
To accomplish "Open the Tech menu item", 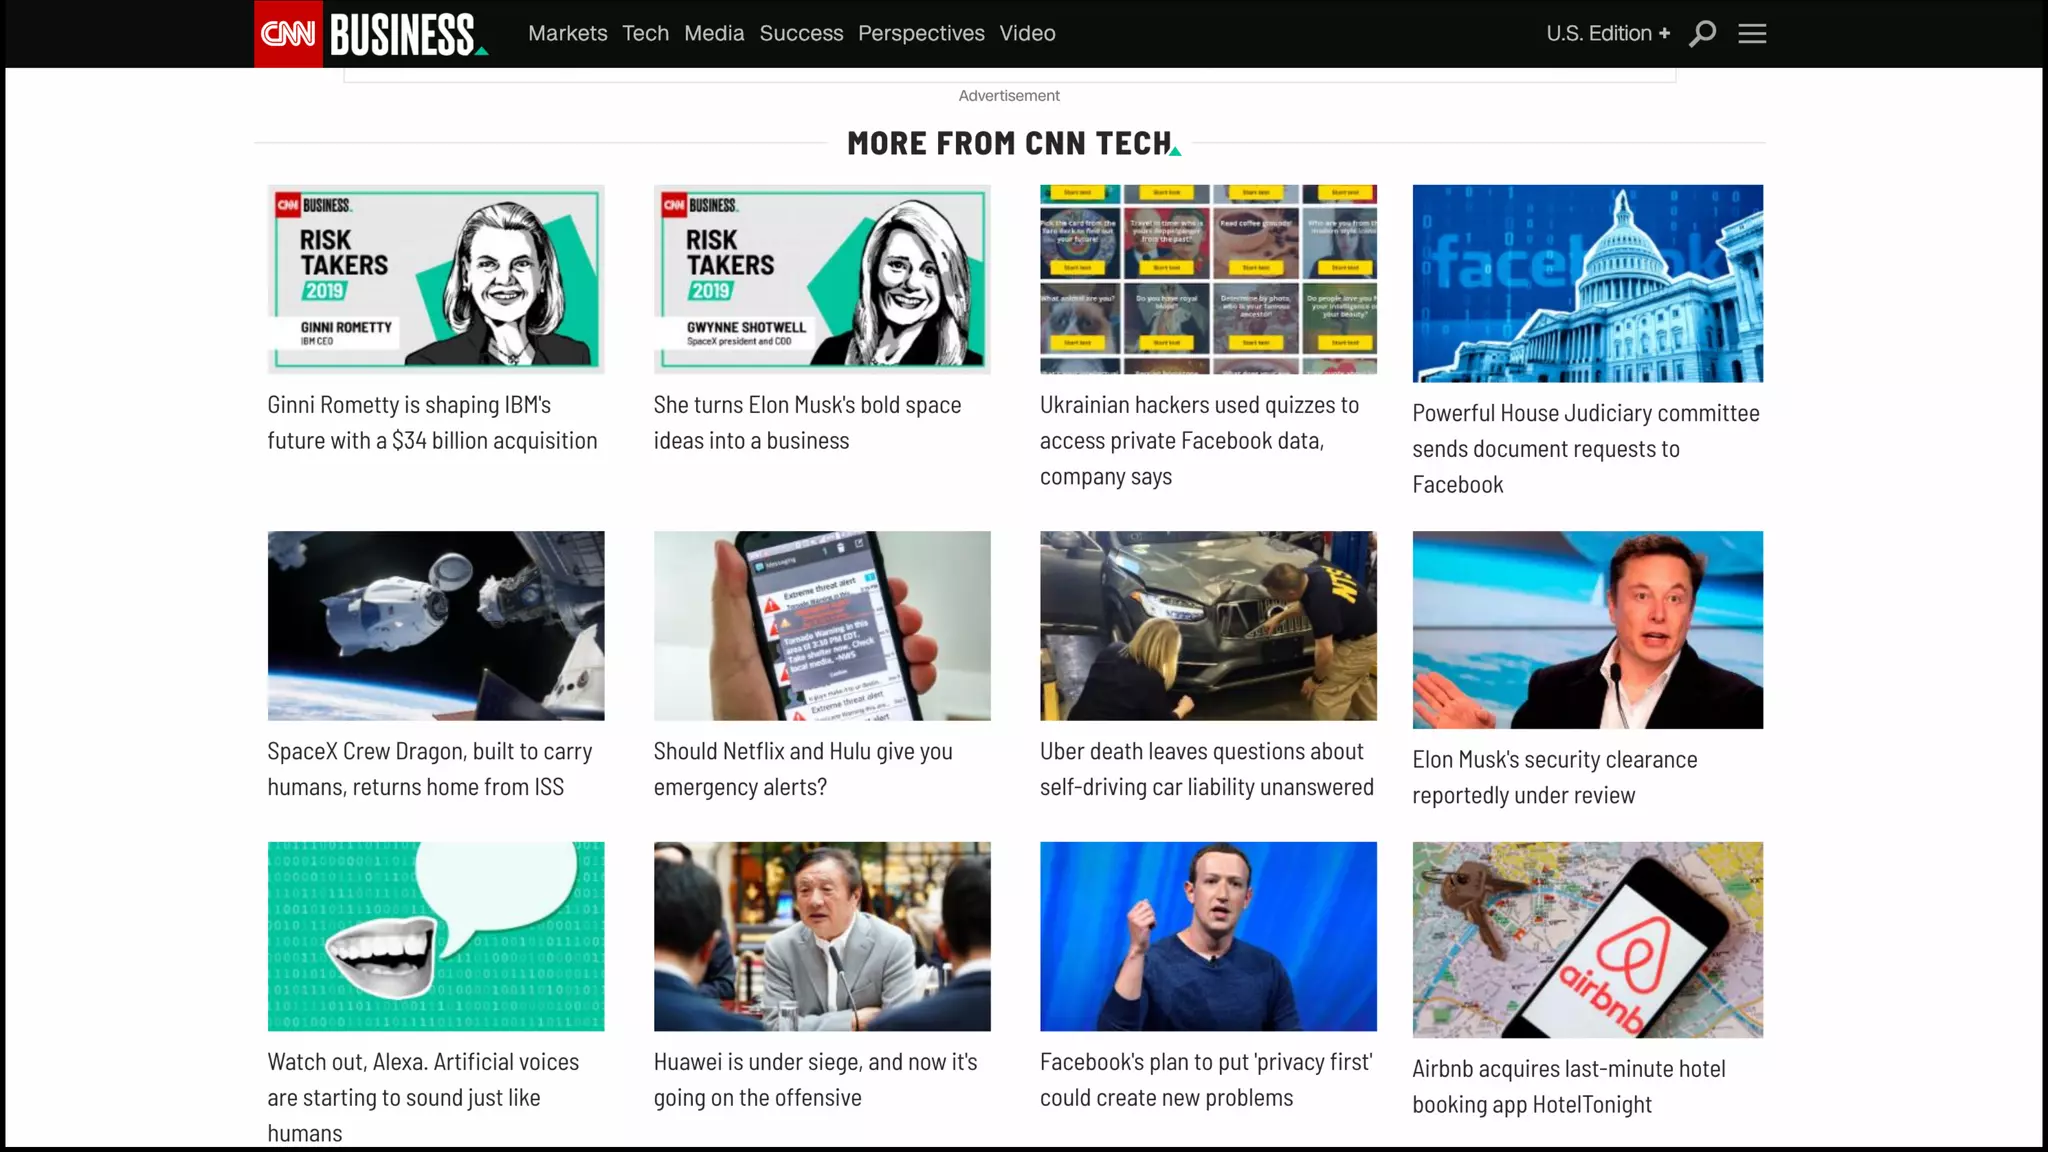I will coord(645,33).
